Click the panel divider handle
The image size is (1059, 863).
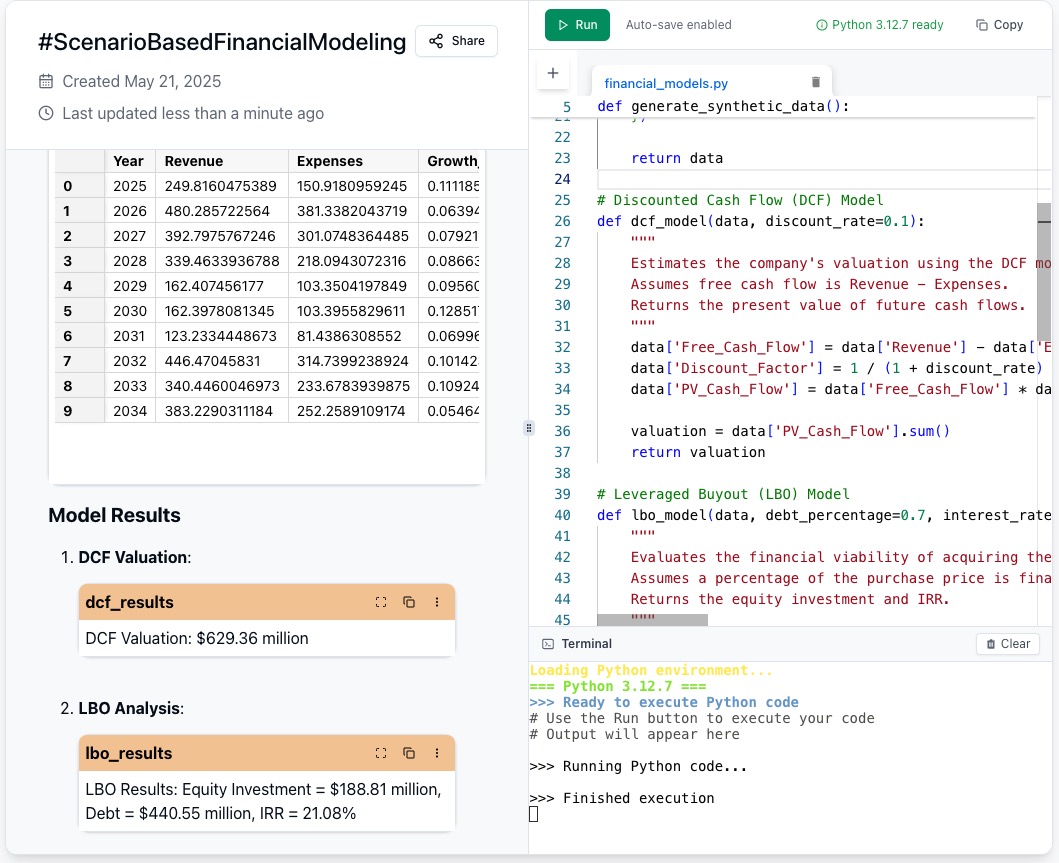[x=529, y=427]
